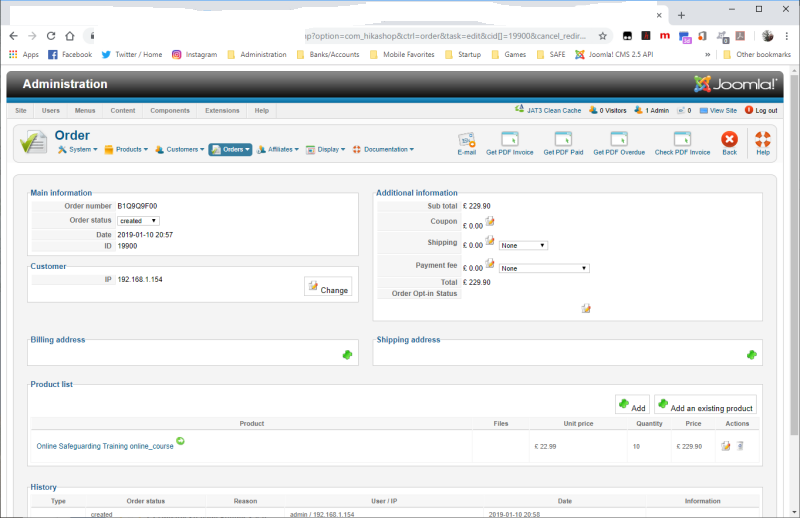Viewport: 800px width, 518px height.
Task: Open the Order status dropdown
Action: pos(139,220)
